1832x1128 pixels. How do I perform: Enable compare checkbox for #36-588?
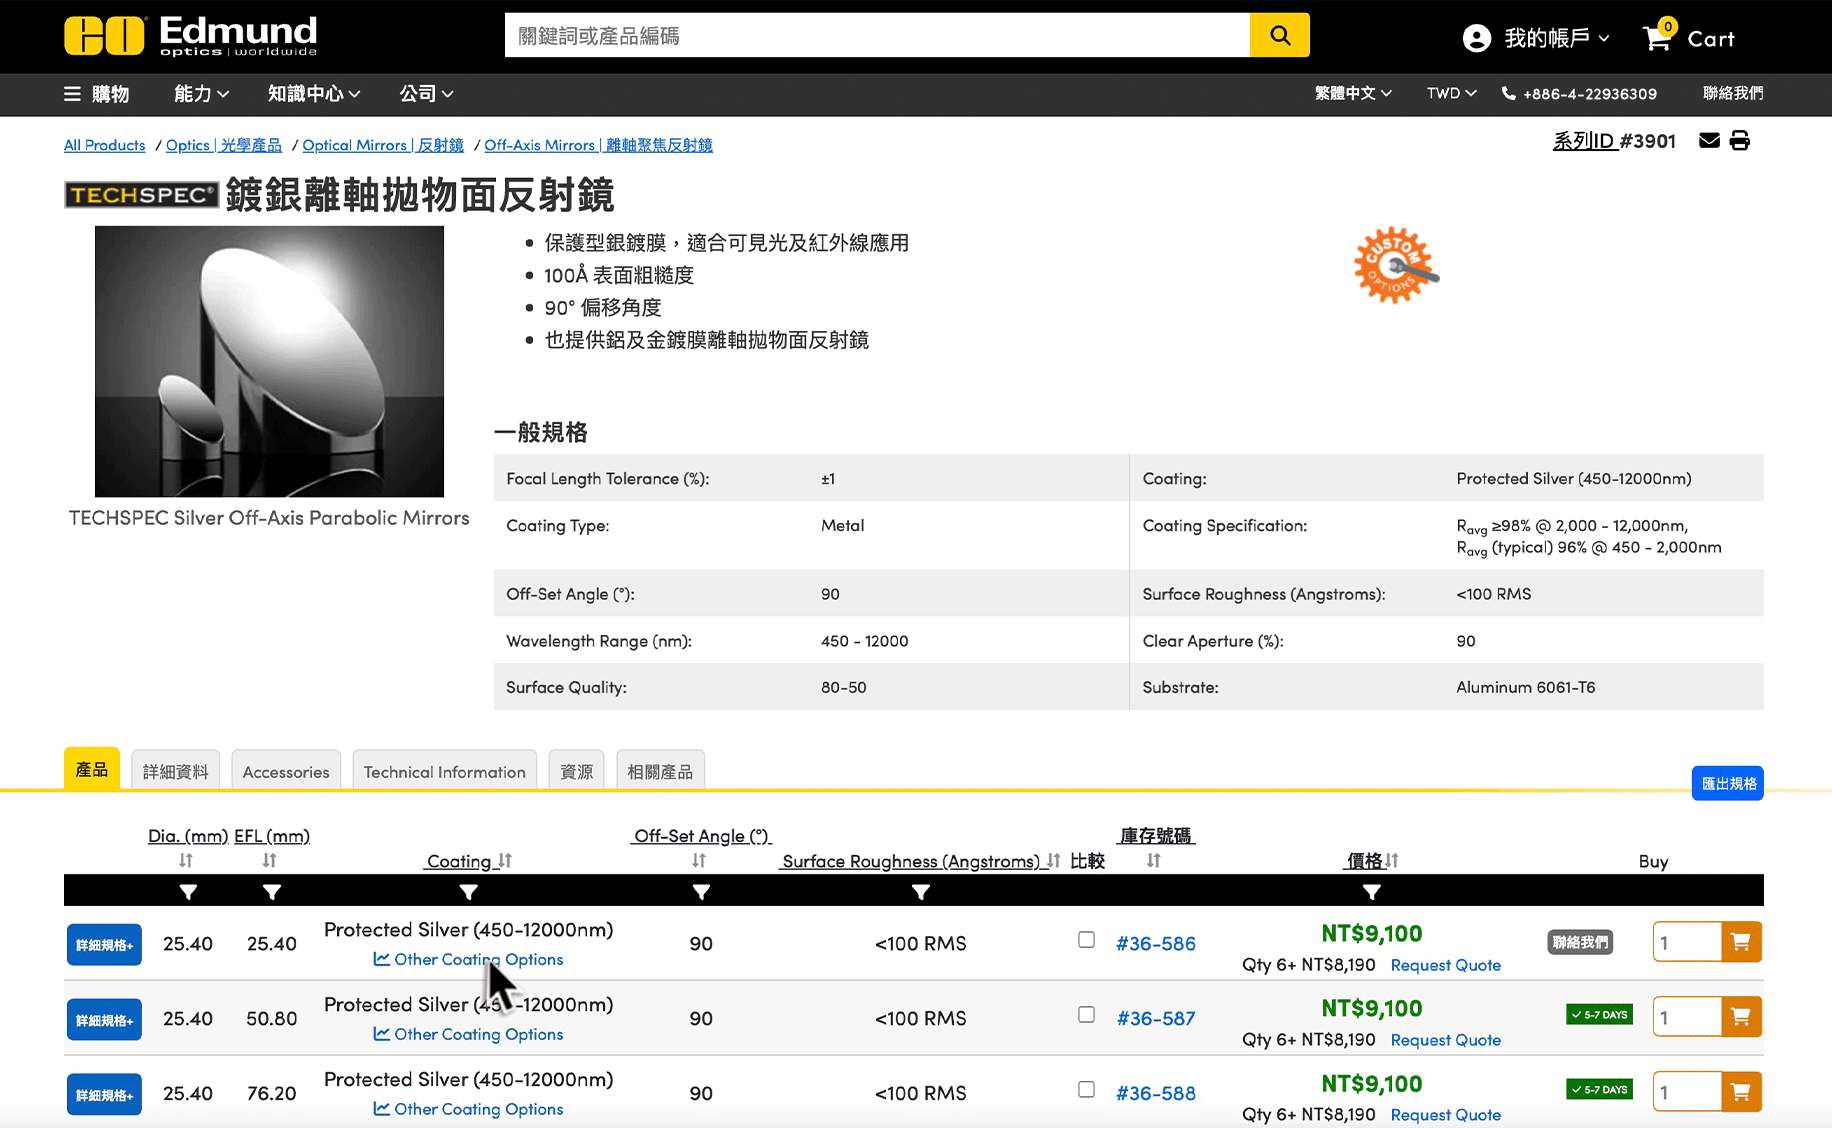pos(1086,1090)
